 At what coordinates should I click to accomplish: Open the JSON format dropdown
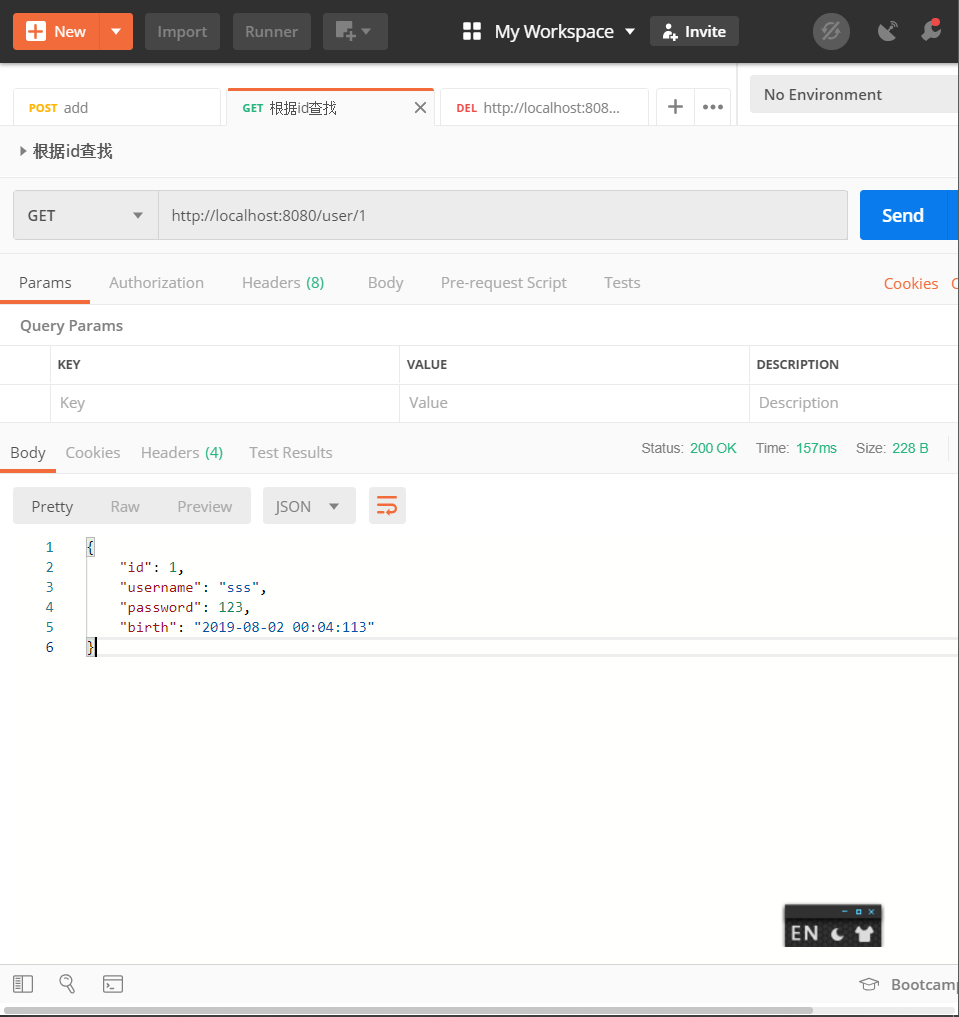(x=309, y=506)
